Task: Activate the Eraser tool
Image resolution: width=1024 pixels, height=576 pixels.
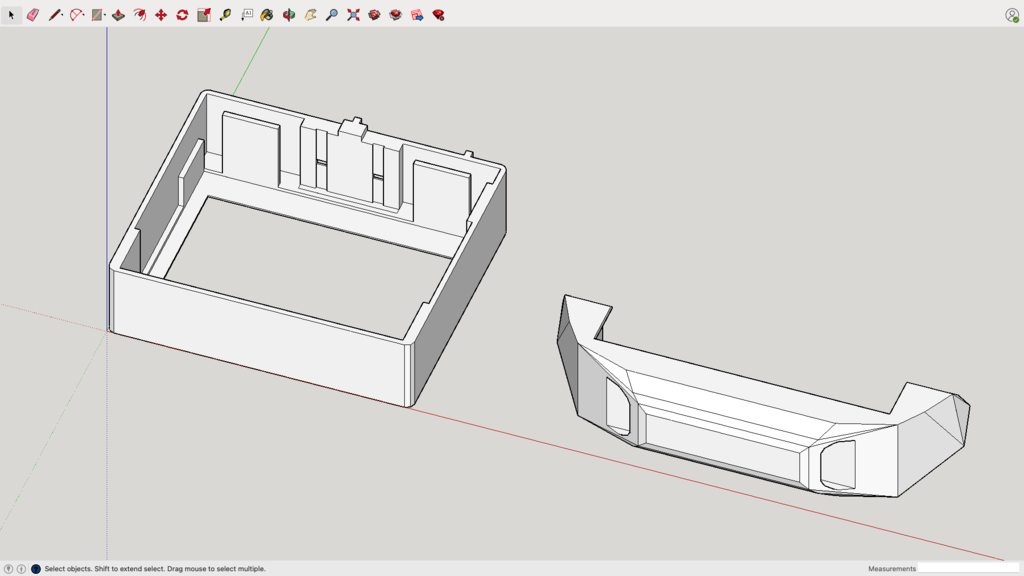Action: [x=33, y=15]
